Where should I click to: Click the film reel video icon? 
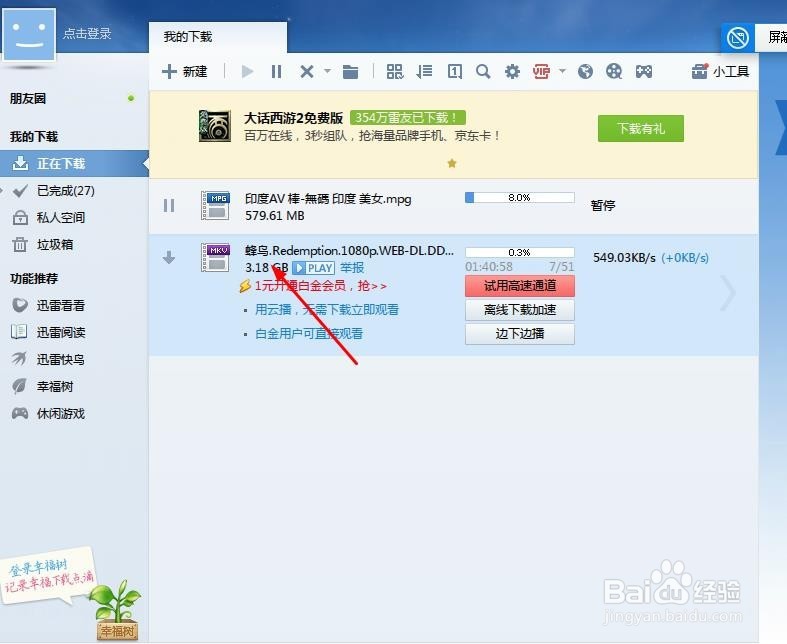(614, 71)
